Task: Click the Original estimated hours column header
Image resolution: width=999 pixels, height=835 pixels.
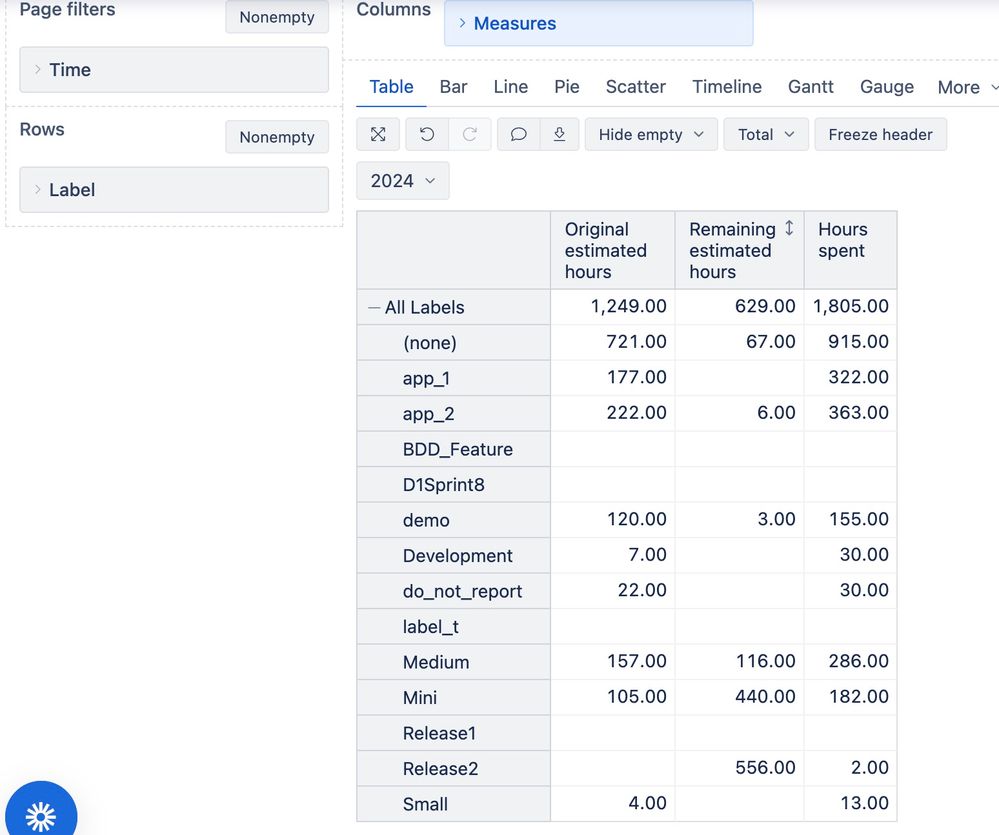Action: point(612,250)
